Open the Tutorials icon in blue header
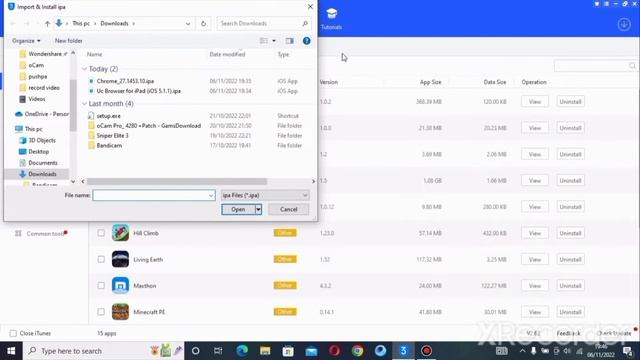This screenshot has width=640, height=360. click(331, 18)
